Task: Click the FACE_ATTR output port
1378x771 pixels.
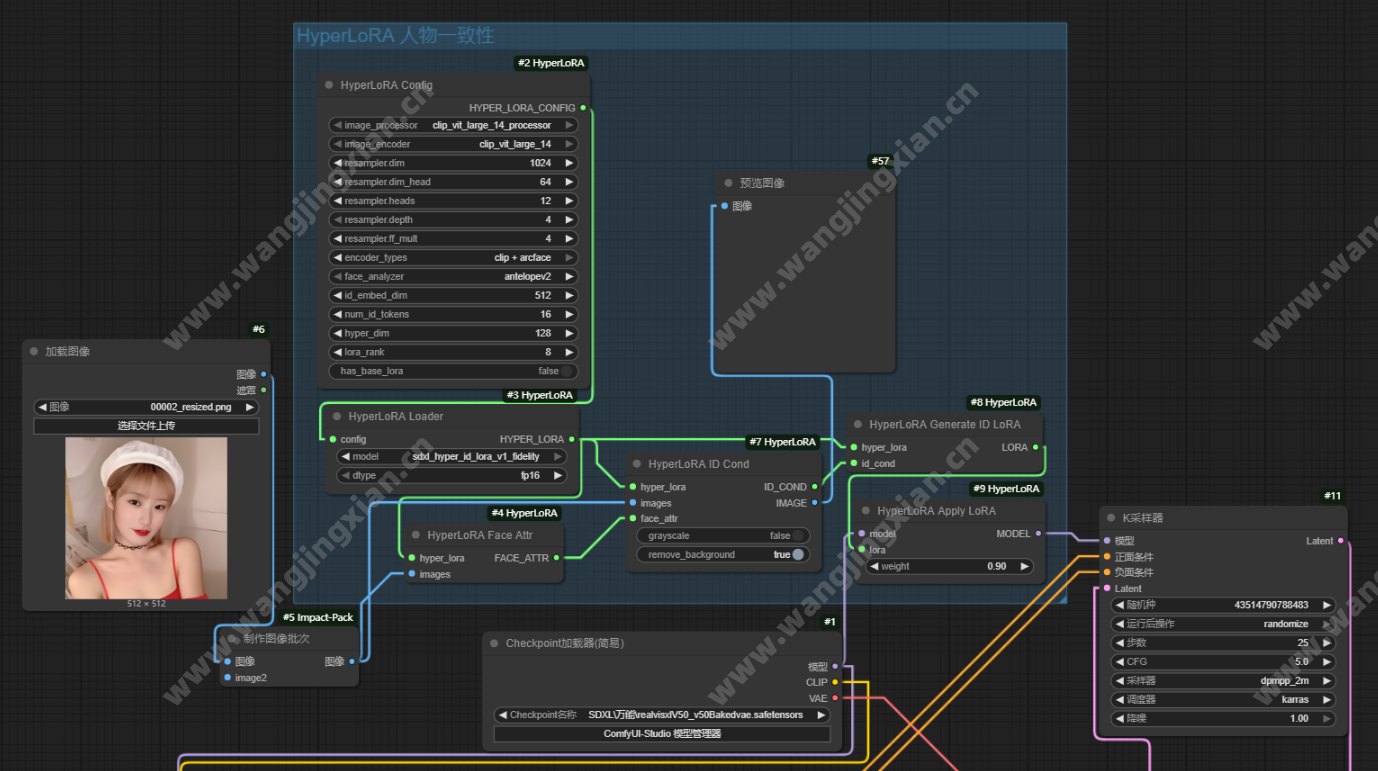Action: (557, 558)
